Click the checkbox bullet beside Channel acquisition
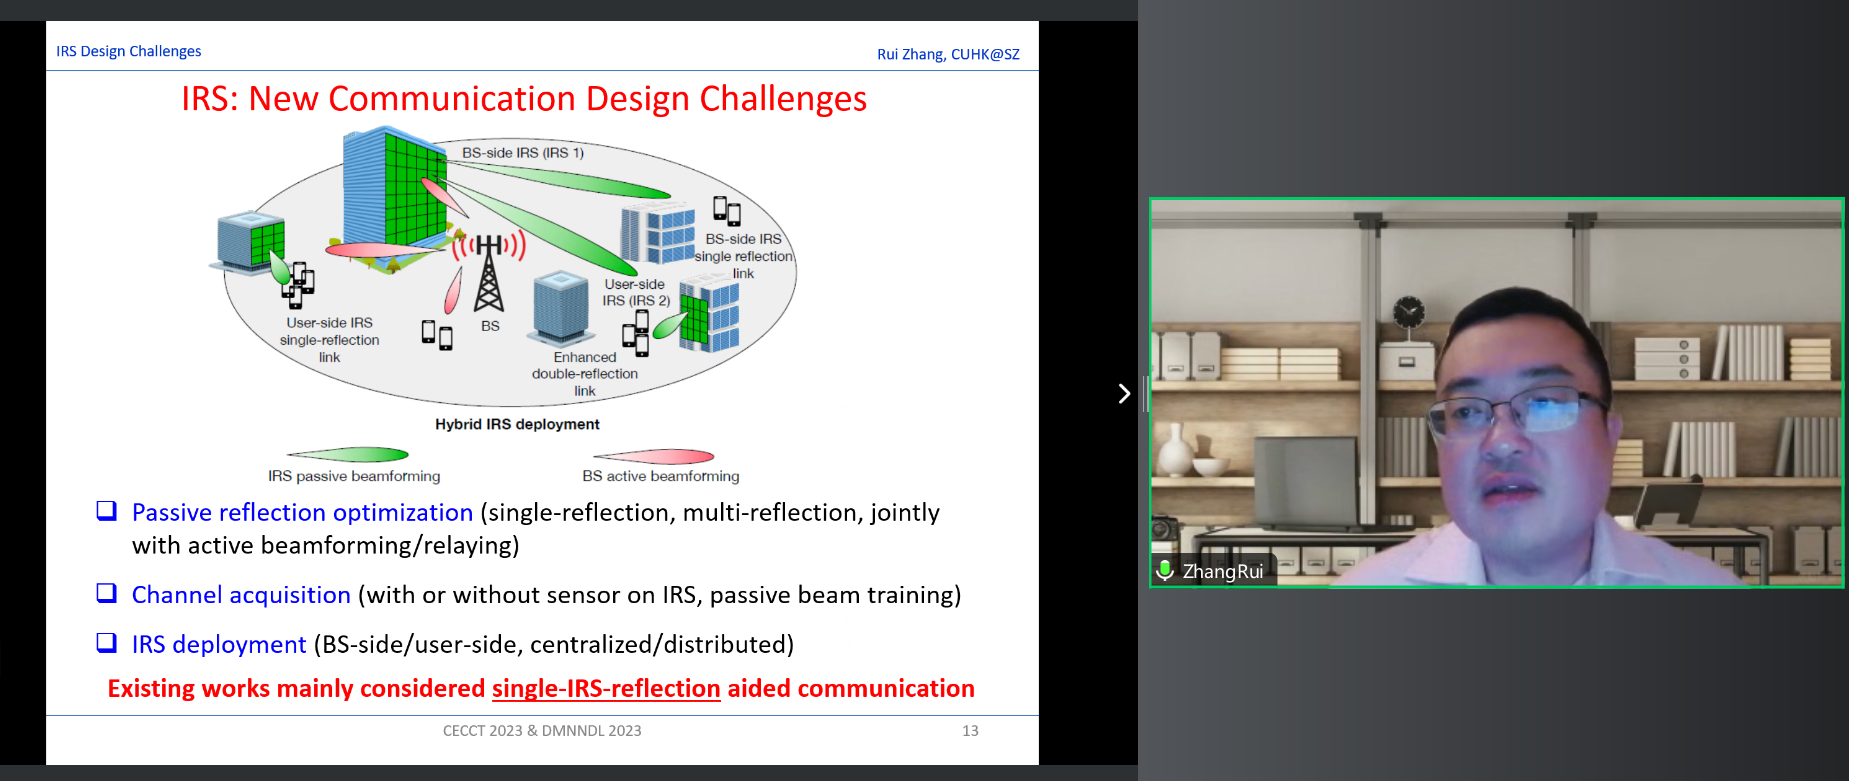The height and width of the screenshot is (781, 1849). [106, 593]
